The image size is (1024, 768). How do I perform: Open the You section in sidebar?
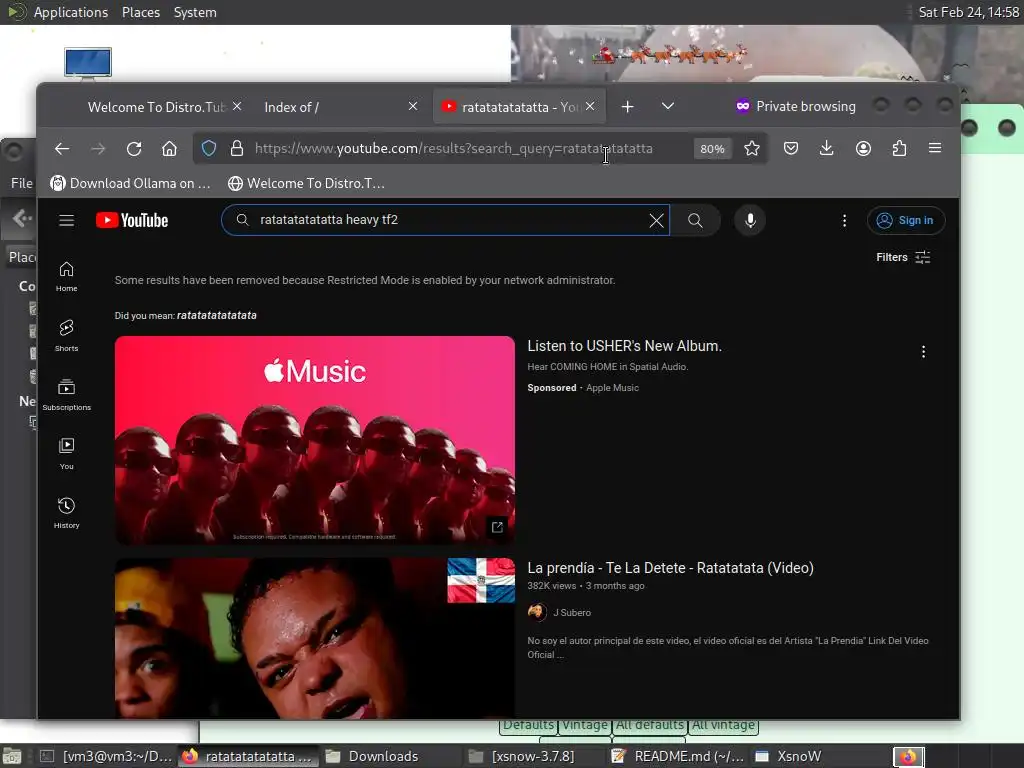67,453
